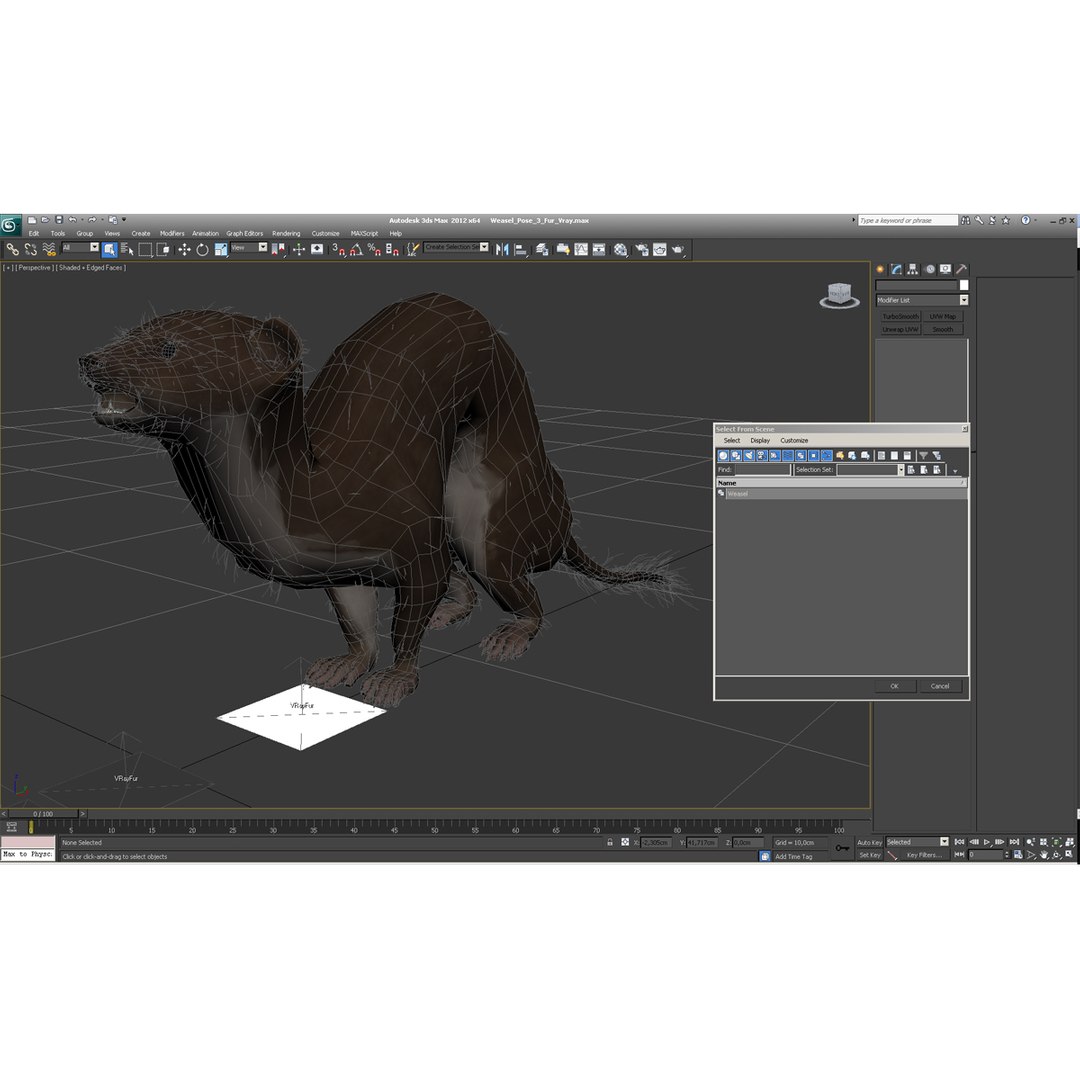Open the 3ds Max application button
This screenshot has width=1080, height=1080.
coord(10,225)
